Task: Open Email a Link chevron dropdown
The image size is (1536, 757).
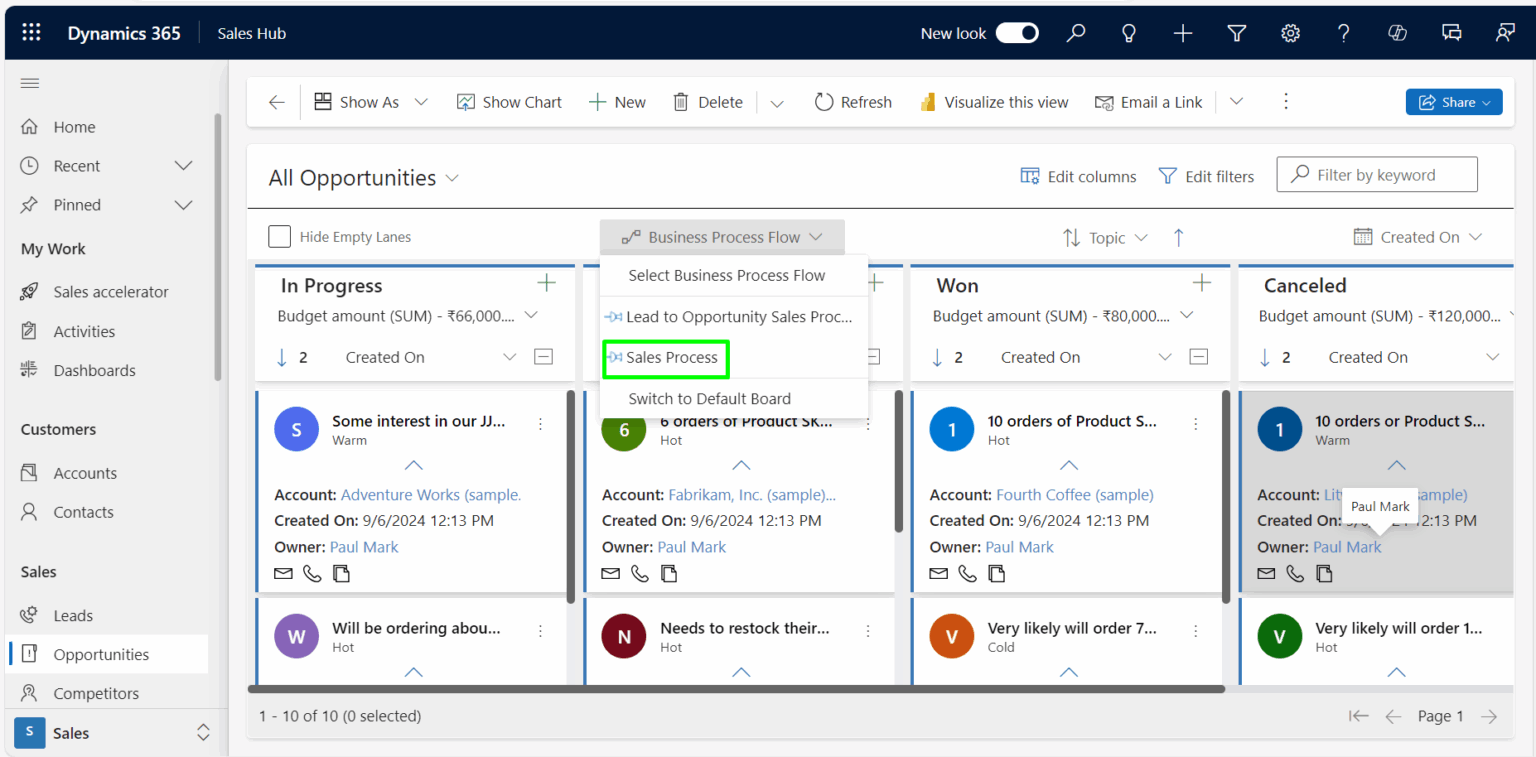Action: pos(1236,102)
